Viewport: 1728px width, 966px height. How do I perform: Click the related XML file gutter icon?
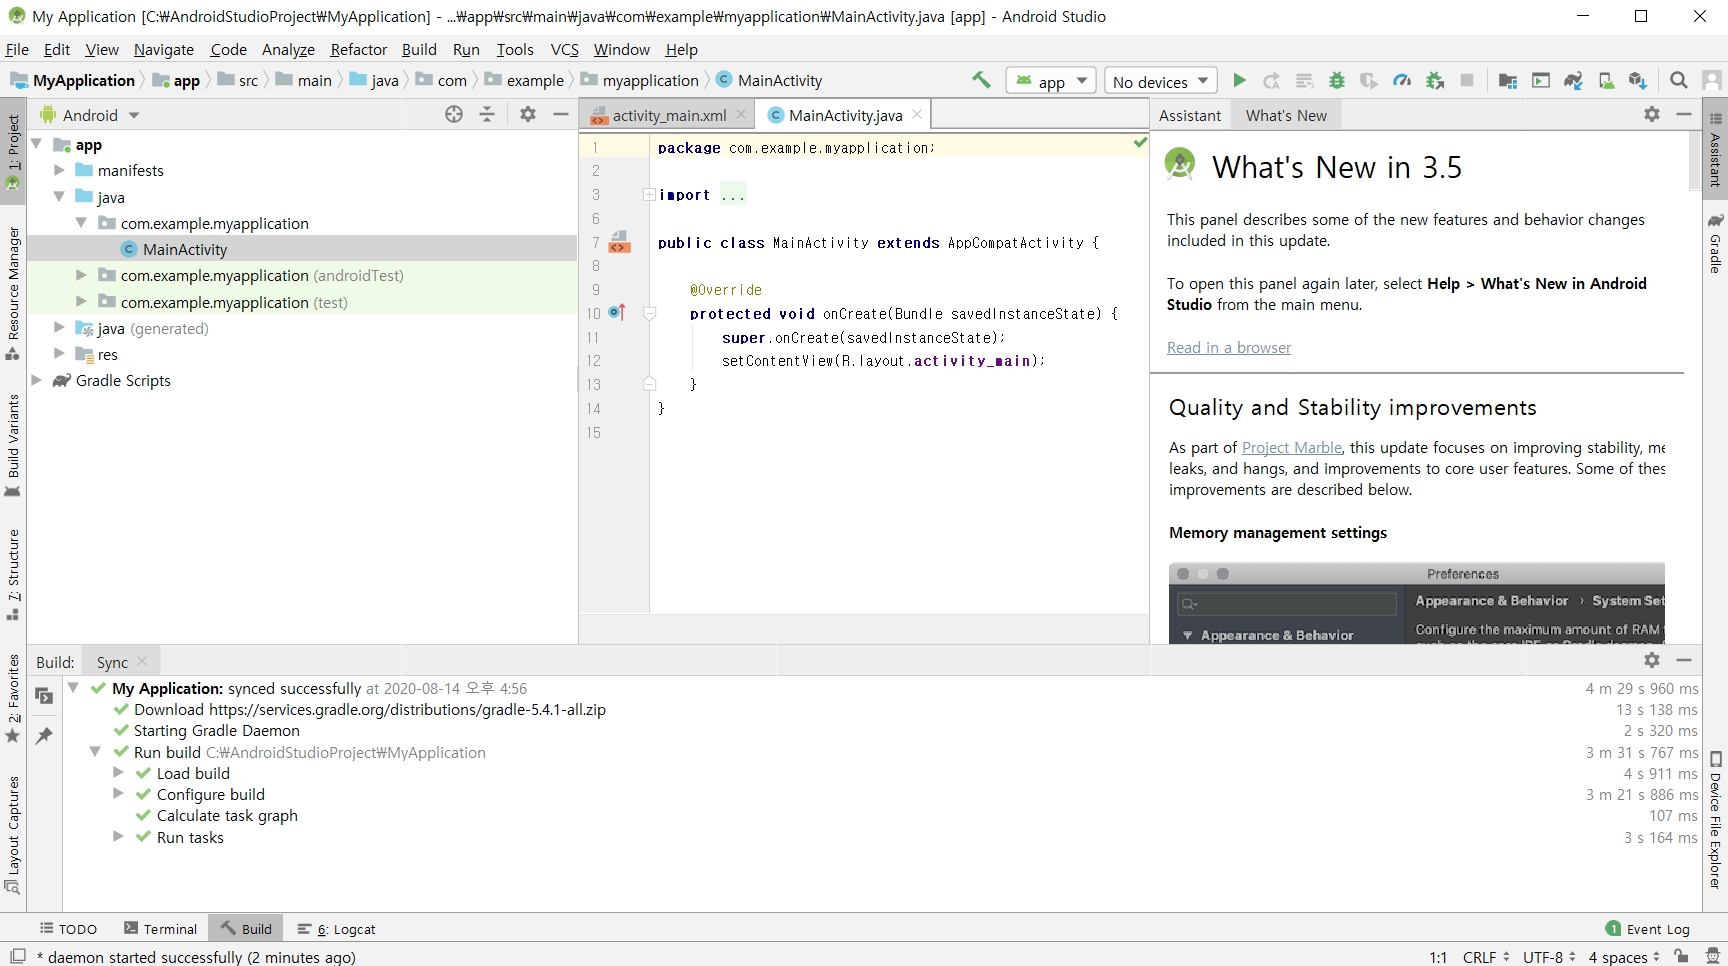coord(620,242)
